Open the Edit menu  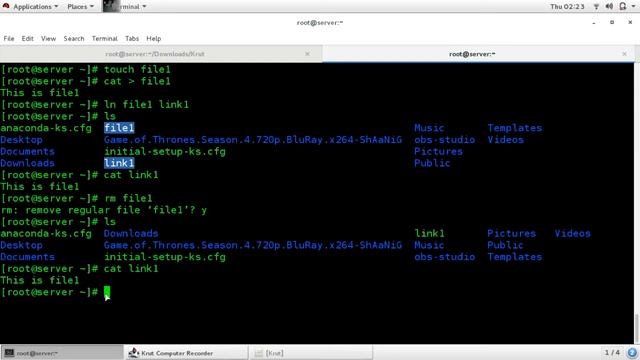27,38
